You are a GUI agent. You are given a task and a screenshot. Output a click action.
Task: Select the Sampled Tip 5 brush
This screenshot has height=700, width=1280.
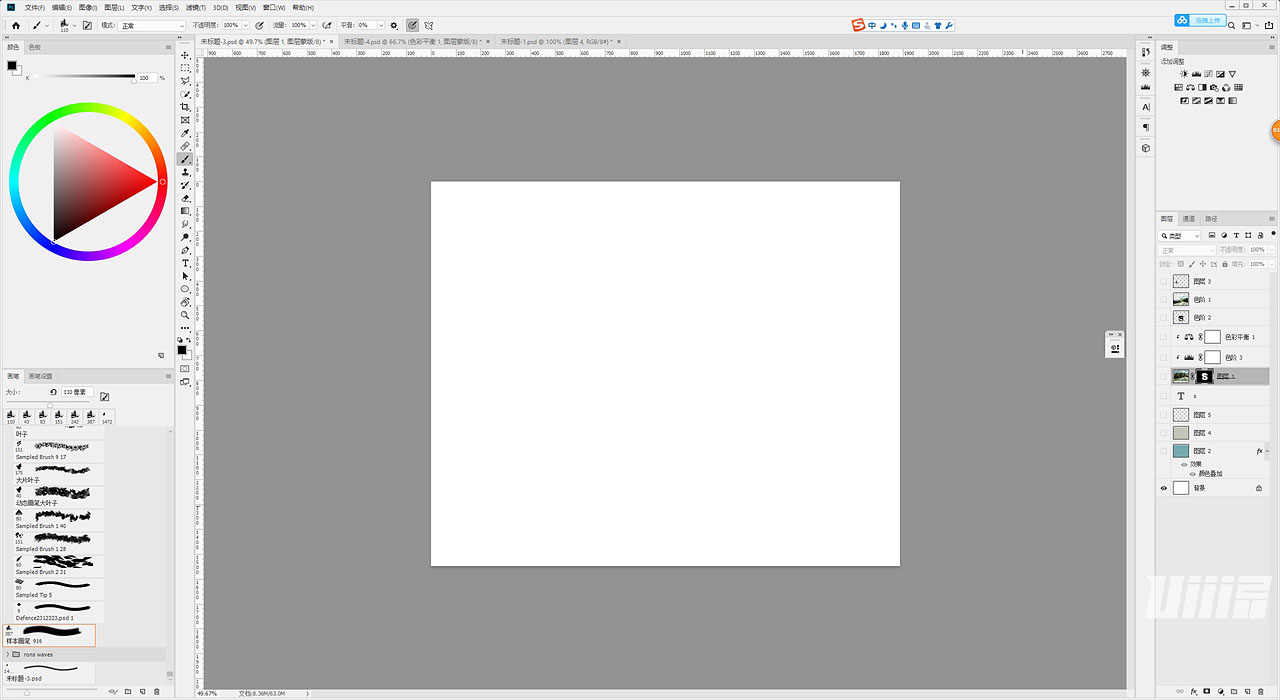pos(59,588)
